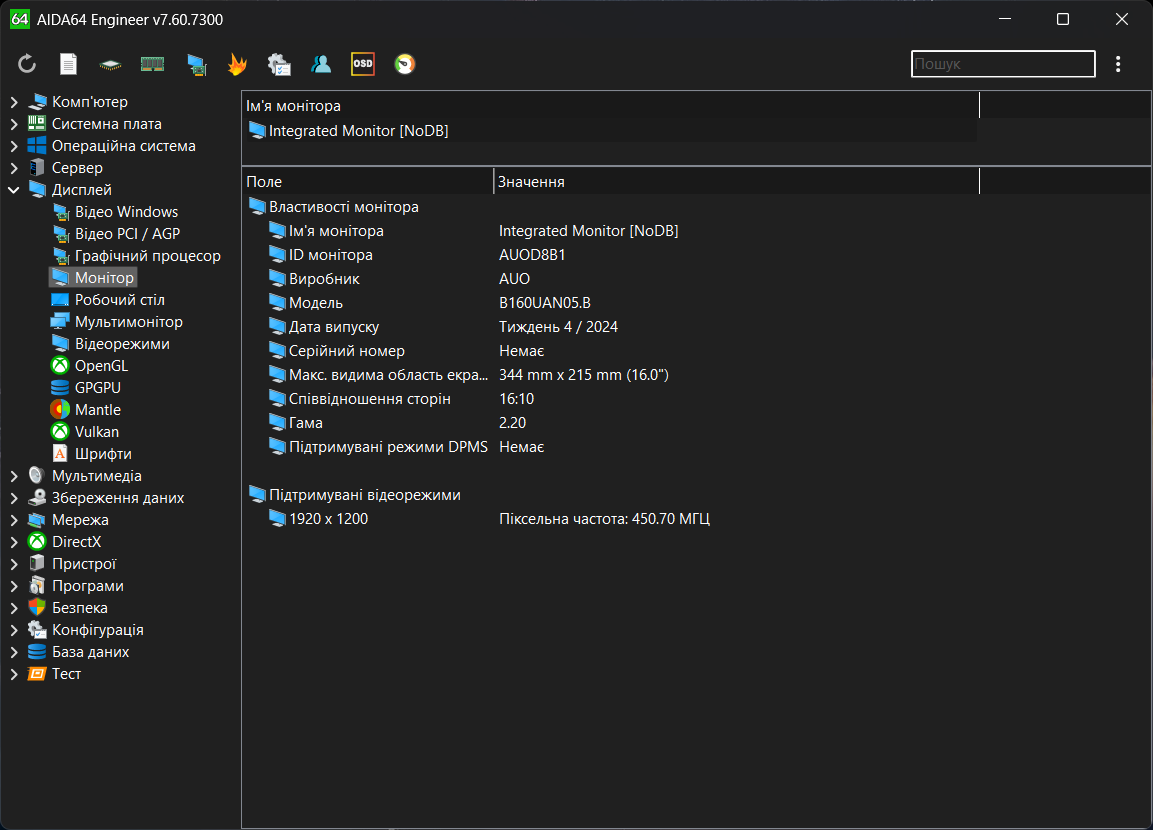1153x830 pixels.
Task: Expand the Тест tree node
Action: click(14, 674)
